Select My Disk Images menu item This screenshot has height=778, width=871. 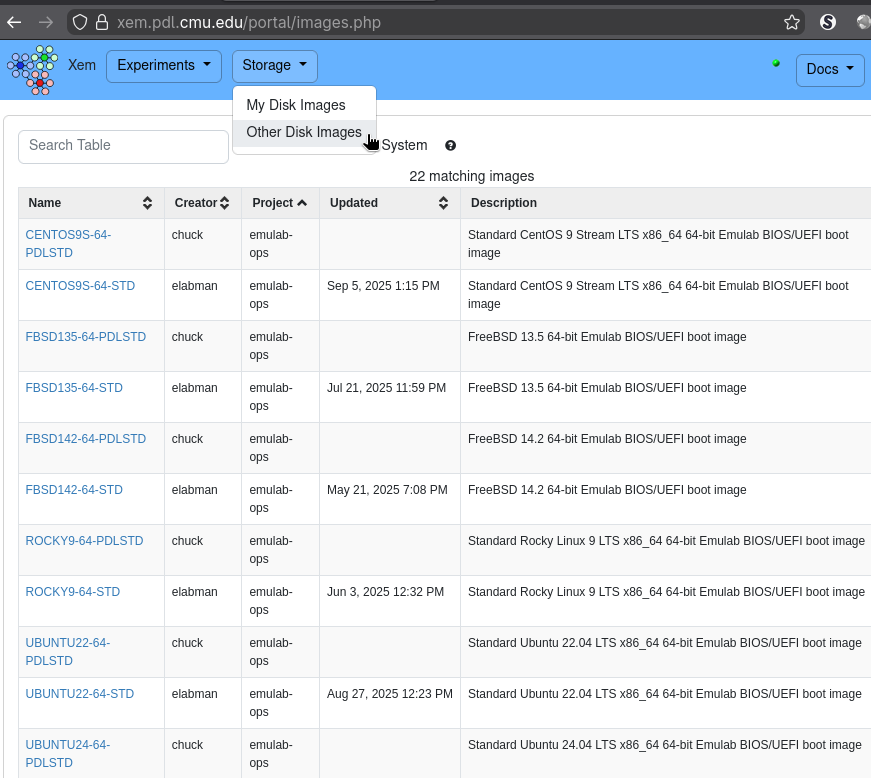click(296, 105)
